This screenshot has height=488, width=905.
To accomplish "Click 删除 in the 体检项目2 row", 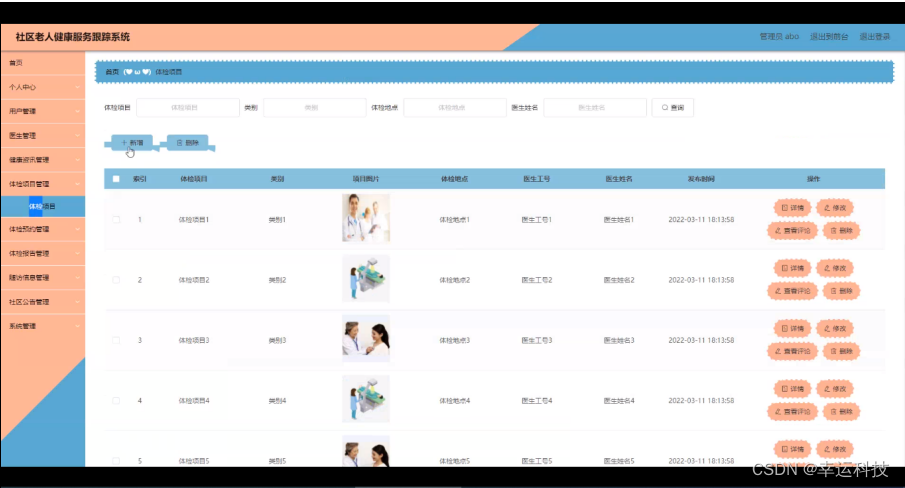I will point(842,291).
